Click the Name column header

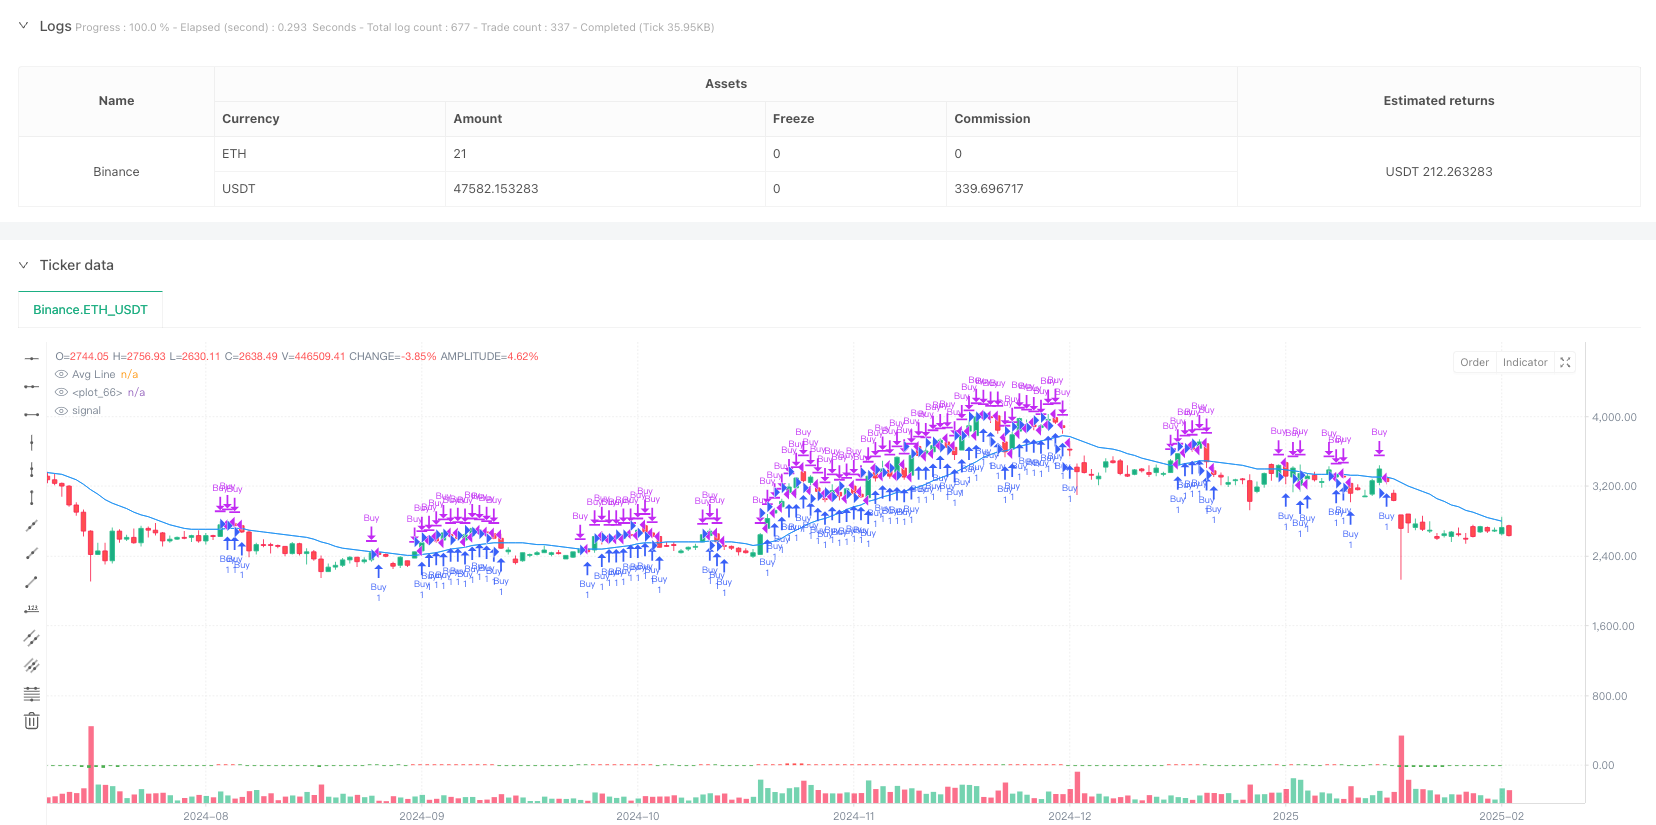[x=116, y=101]
